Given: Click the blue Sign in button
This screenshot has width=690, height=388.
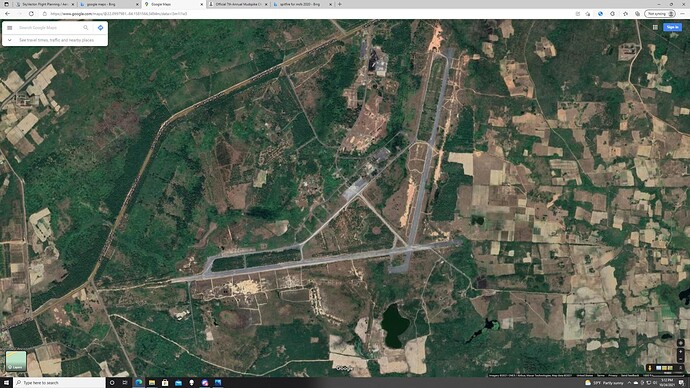Looking at the screenshot, I should coord(672,27).
